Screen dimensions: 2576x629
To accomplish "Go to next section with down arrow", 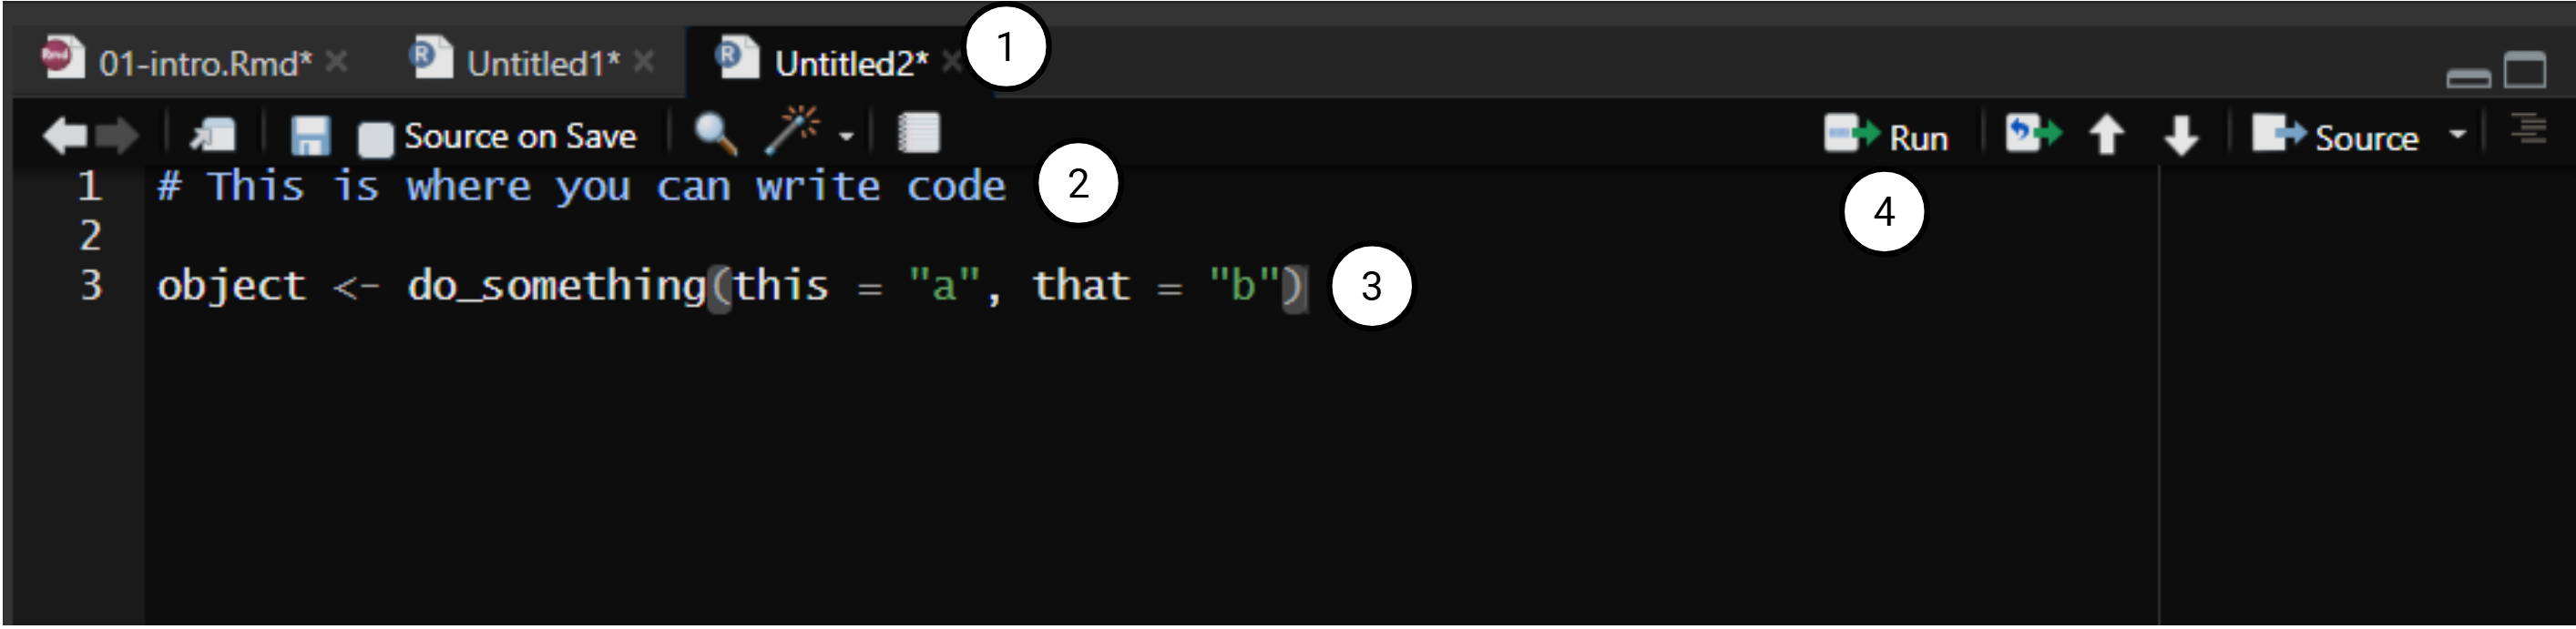I will 2181,136.
